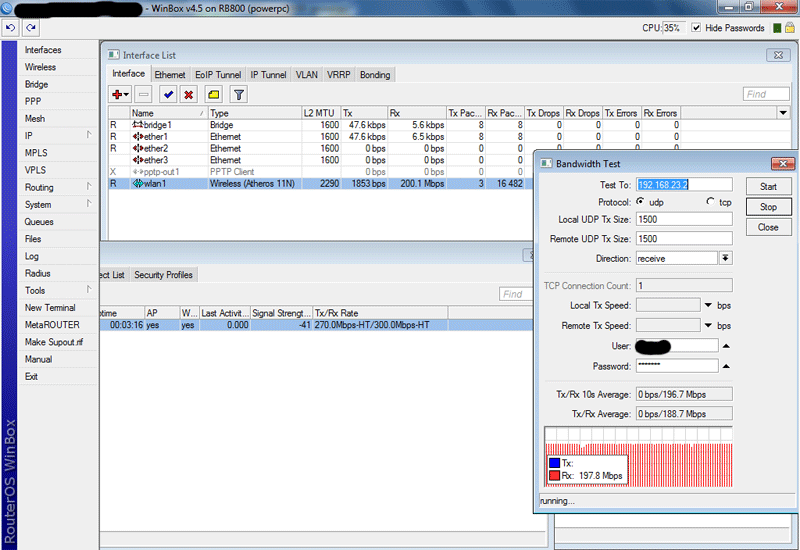This screenshot has width=800, height=550.
Task: Expand the Remote Tx Speed option arrow
Action: [708, 325]
